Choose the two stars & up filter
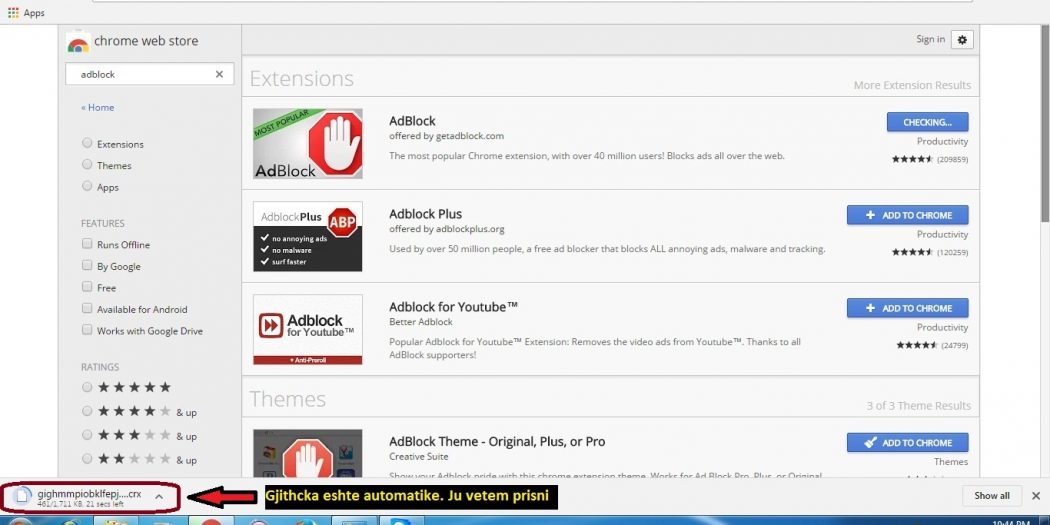 tap(87, 459)
